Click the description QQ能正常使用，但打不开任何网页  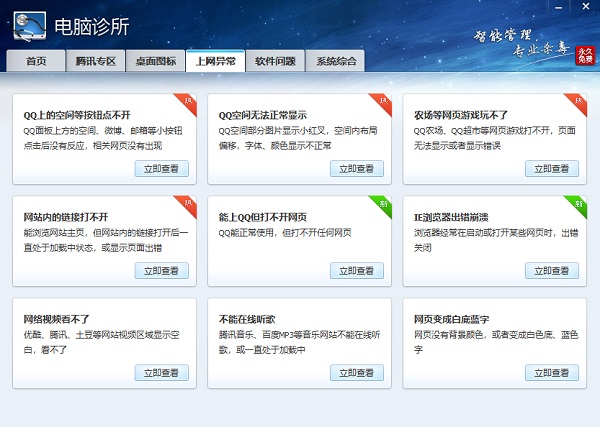[285, 233]
